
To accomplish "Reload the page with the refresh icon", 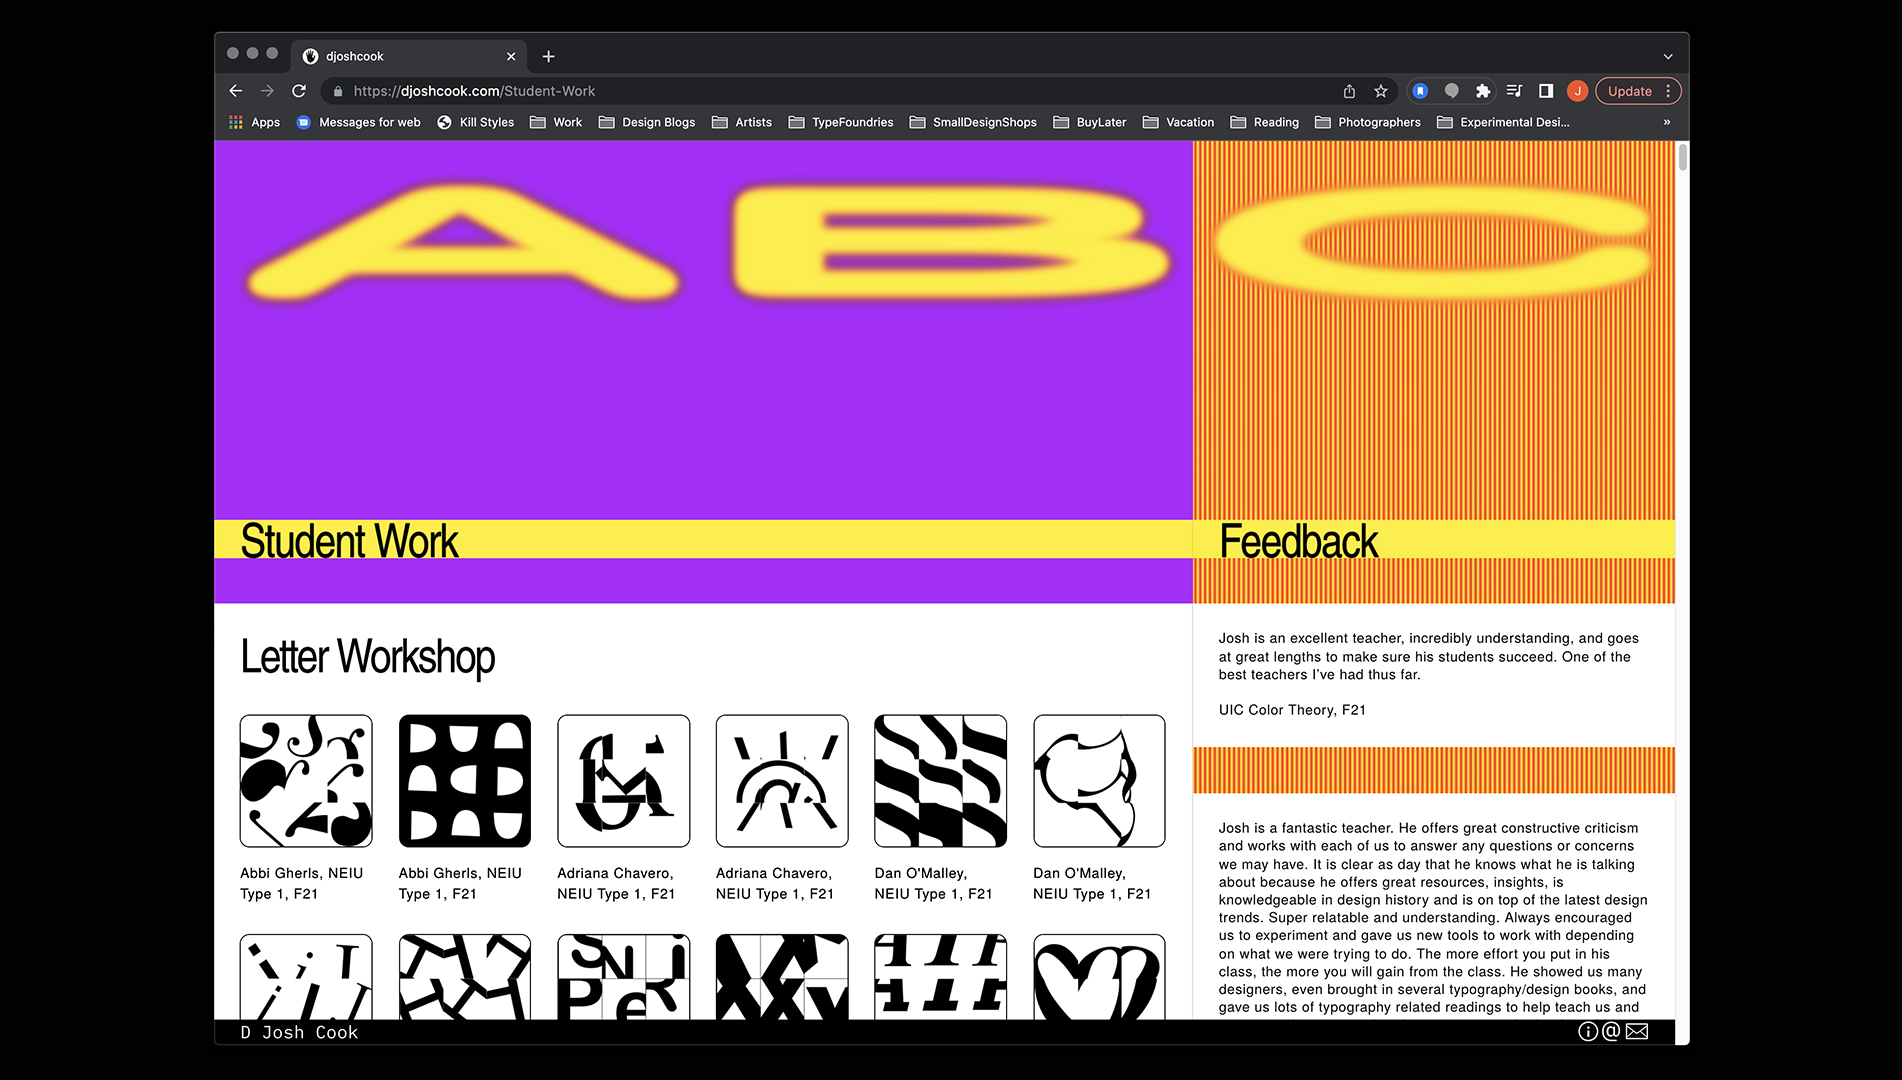I will 299,91.
